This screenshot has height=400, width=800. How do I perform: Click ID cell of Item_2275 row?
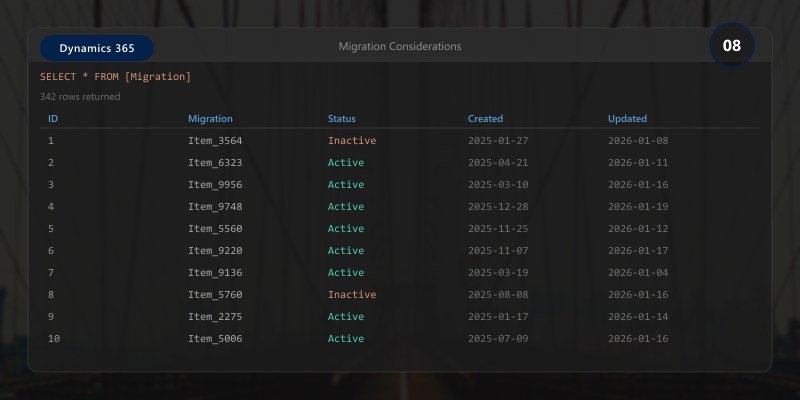pos(51,316)
